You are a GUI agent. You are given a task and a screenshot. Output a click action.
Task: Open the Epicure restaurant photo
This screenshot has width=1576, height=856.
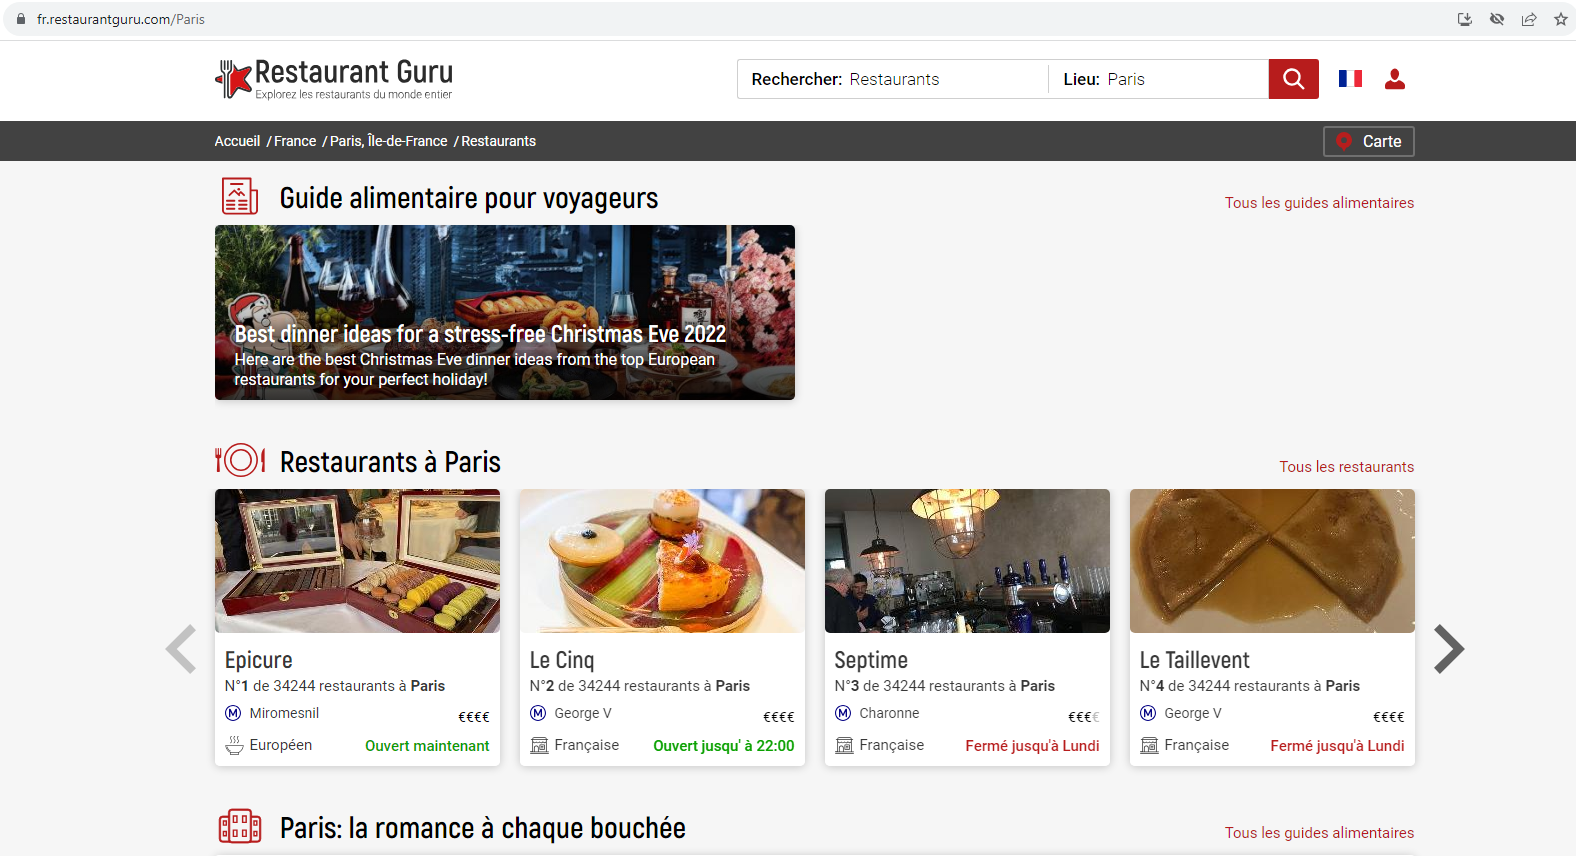tap(357, 561)
